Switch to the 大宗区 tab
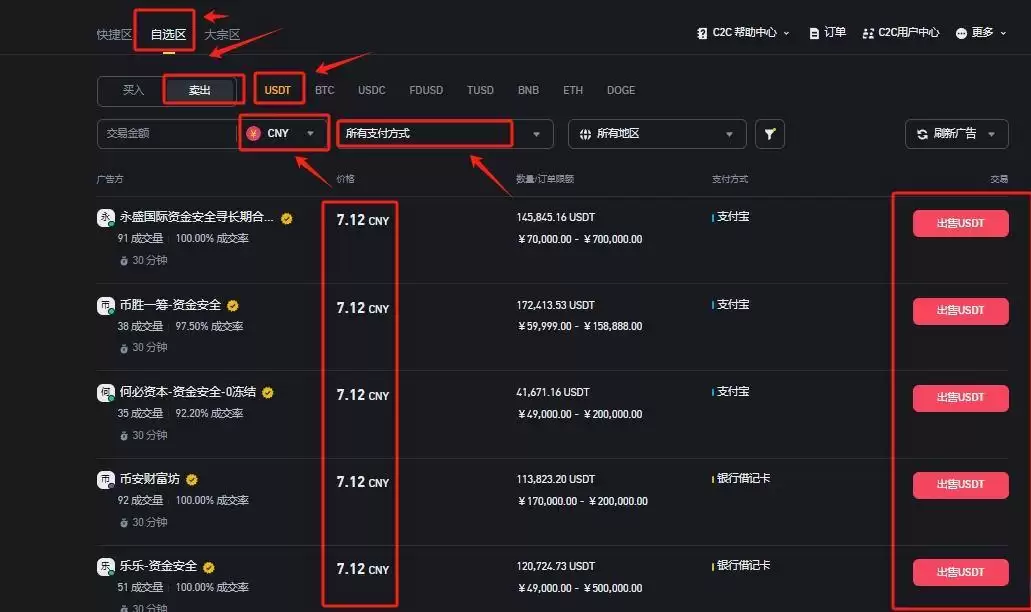This screenshot has width=1031, height=612. click(222, 32)
